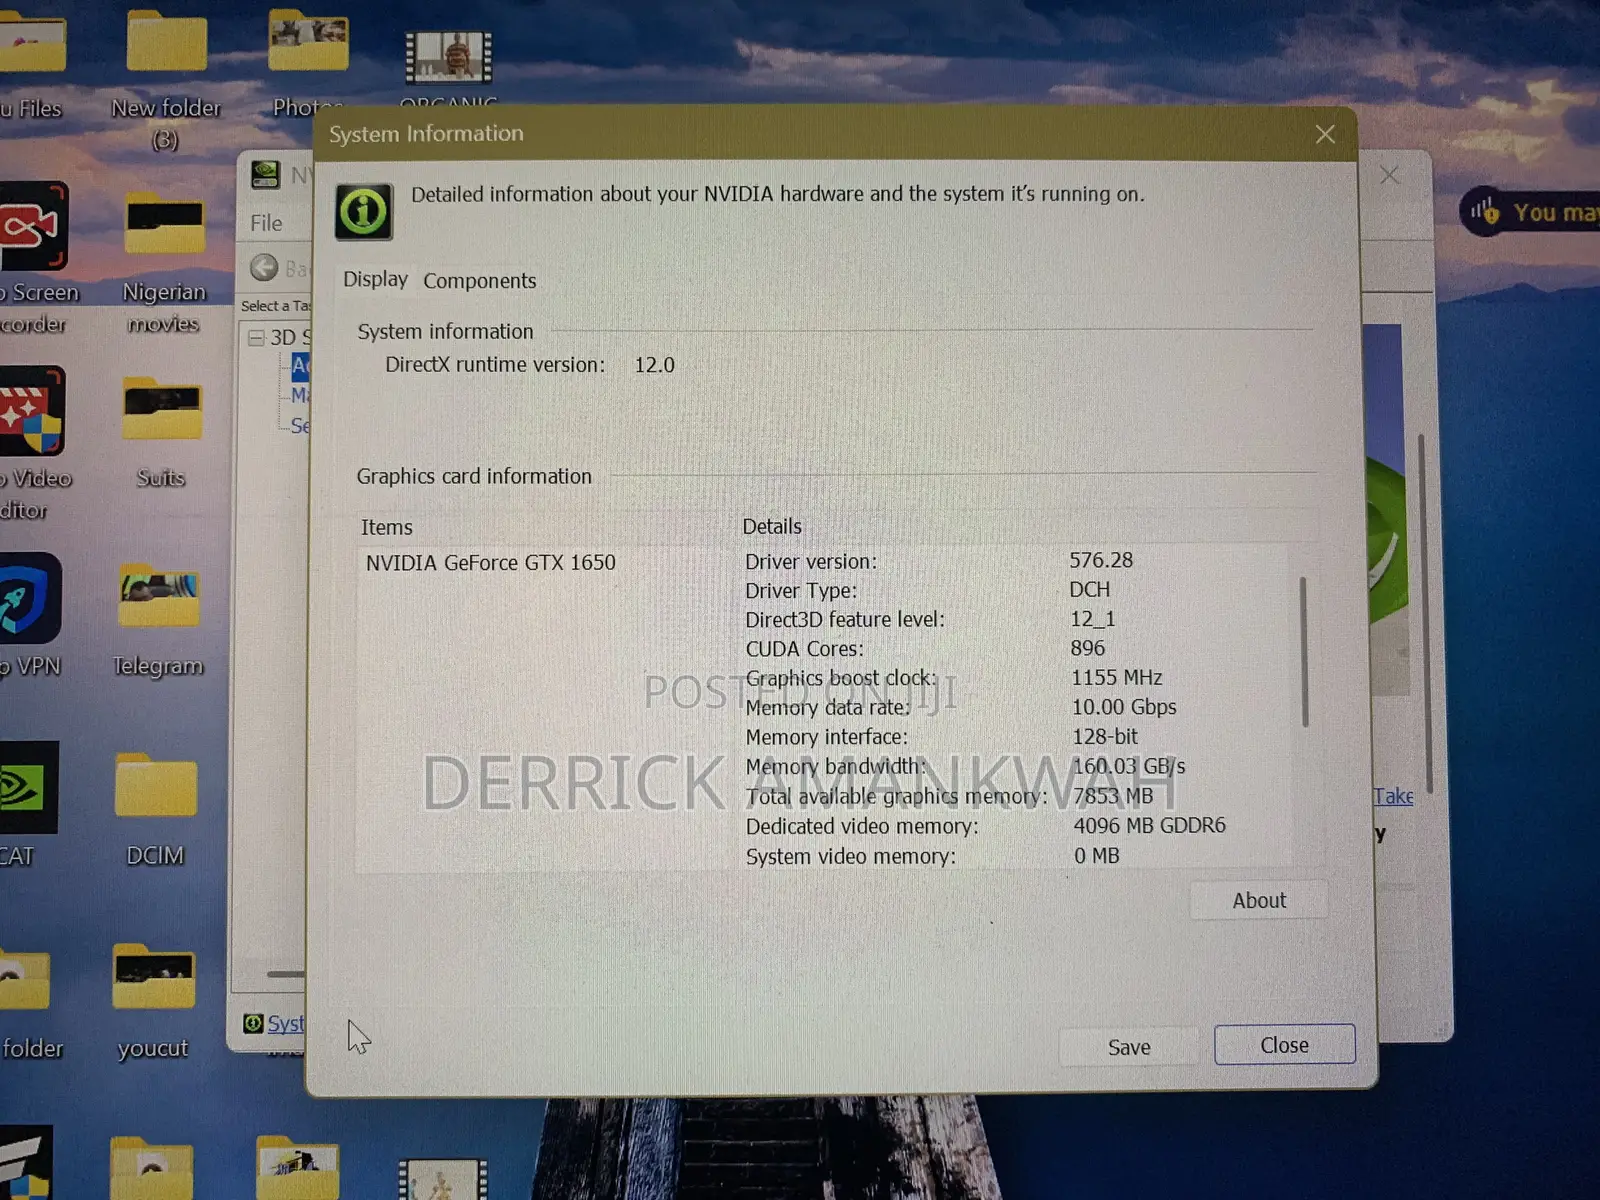This screenshot has width=1600, height=1200.
Task: Click the Back arrow in NVIDIA Control Panel
Action: pos(264,267)
